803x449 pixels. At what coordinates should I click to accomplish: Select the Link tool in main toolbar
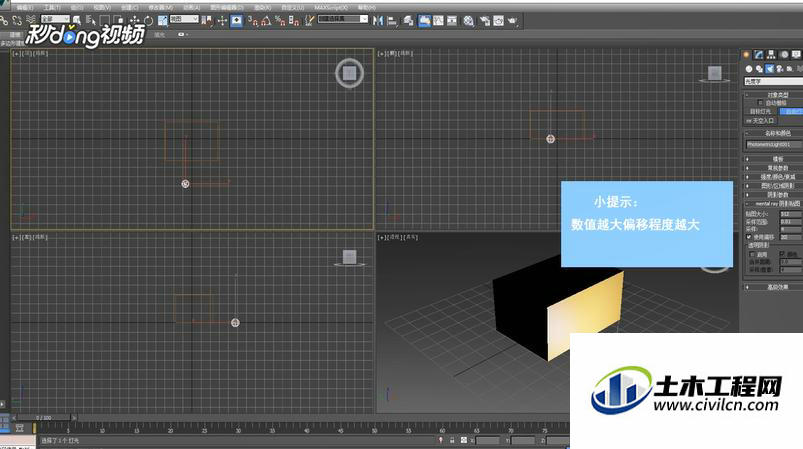[x=4, y=20]
